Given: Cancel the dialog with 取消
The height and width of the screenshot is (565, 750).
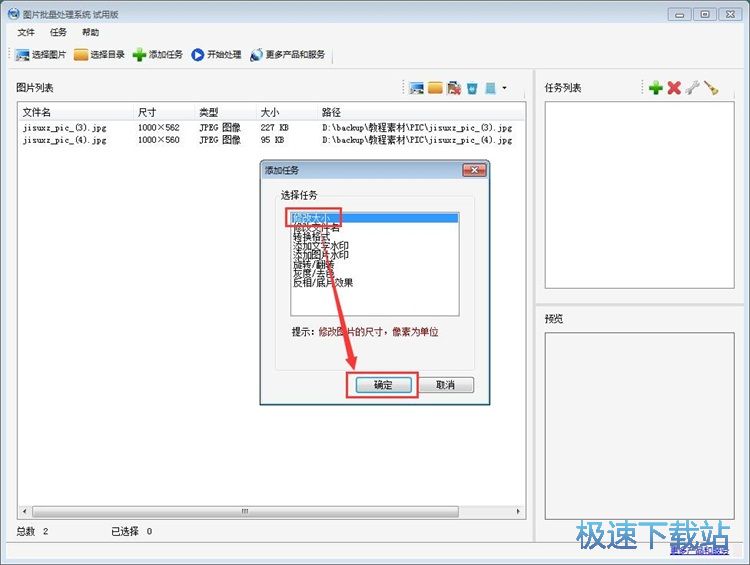Looking at the screenshot, I should tap(445, 385).
